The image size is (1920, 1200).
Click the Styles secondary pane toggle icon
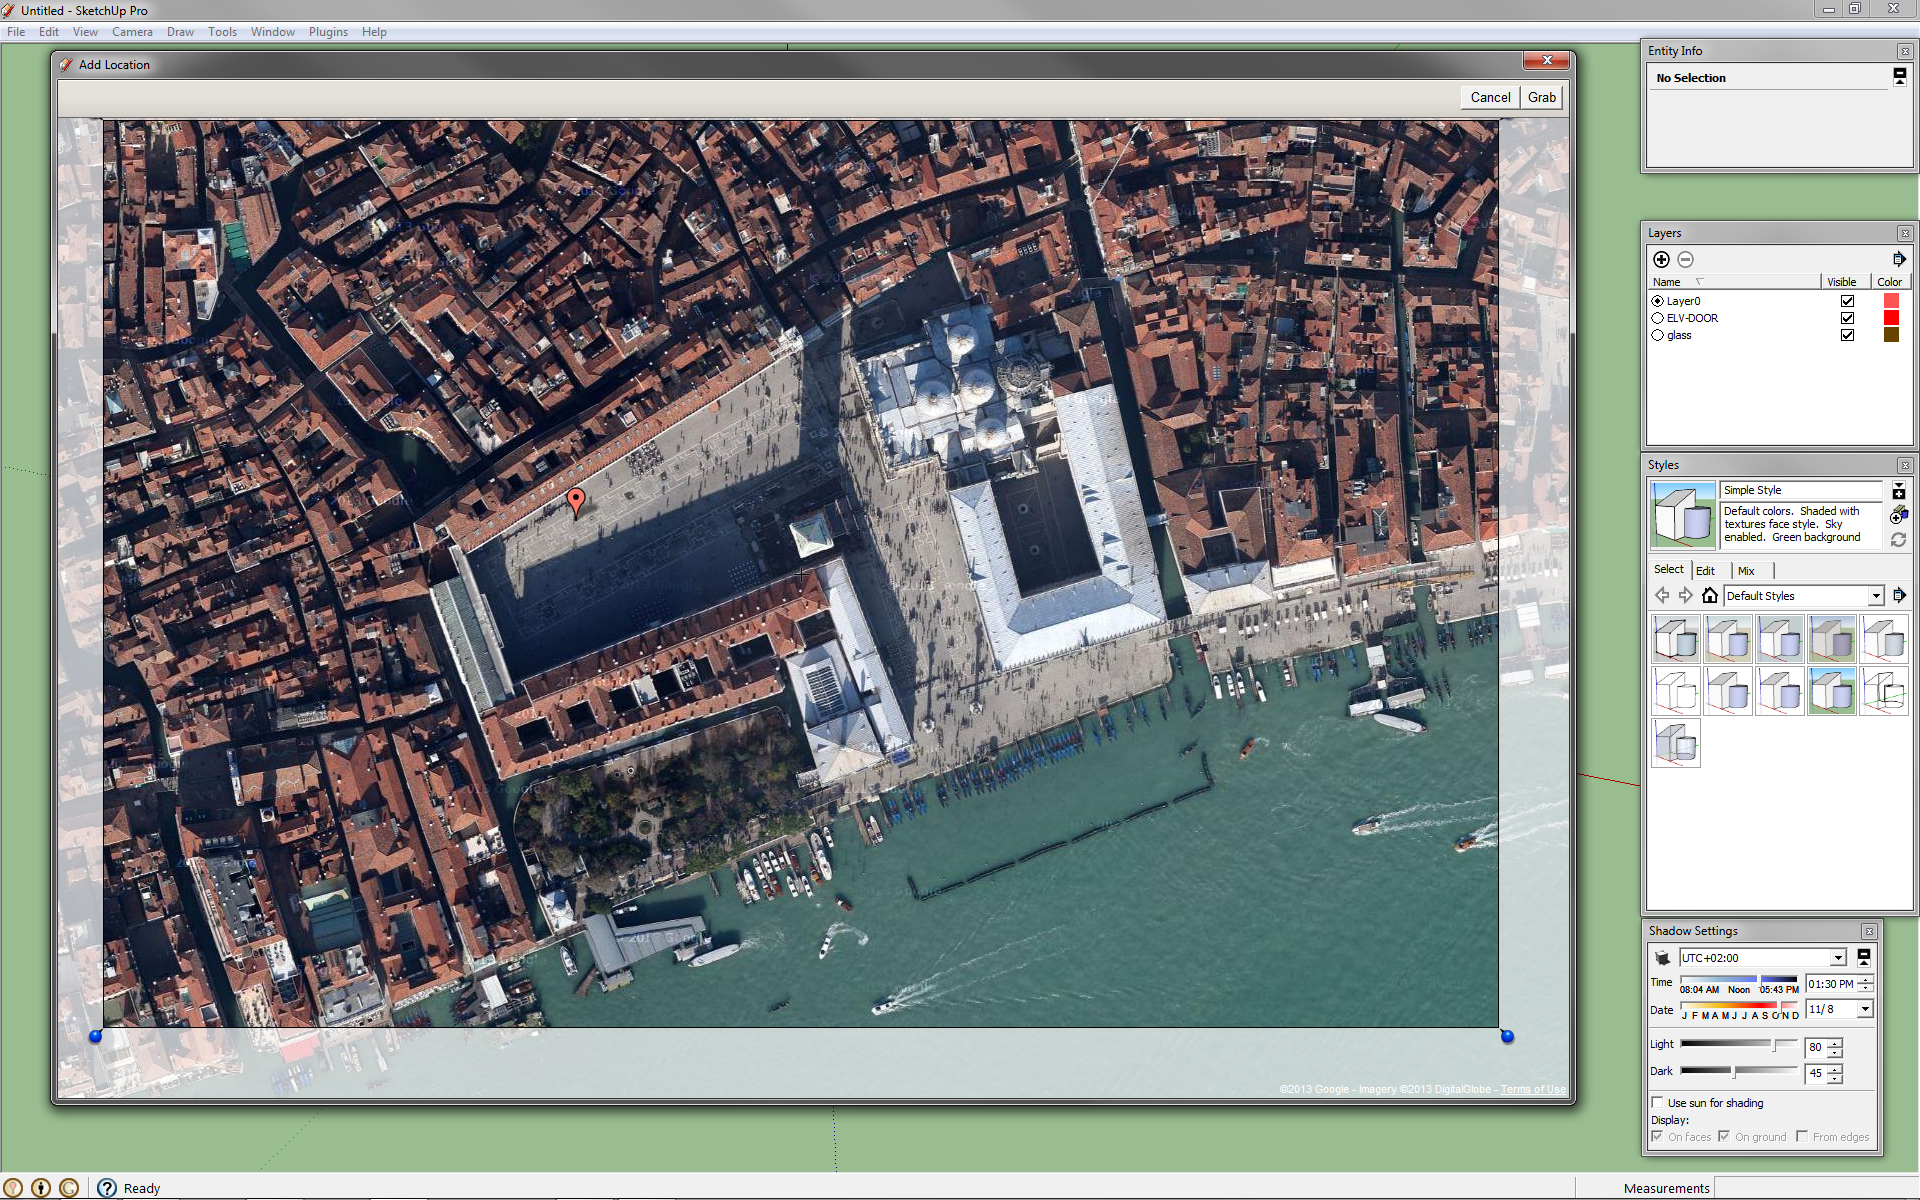(x=1898, y=491)
